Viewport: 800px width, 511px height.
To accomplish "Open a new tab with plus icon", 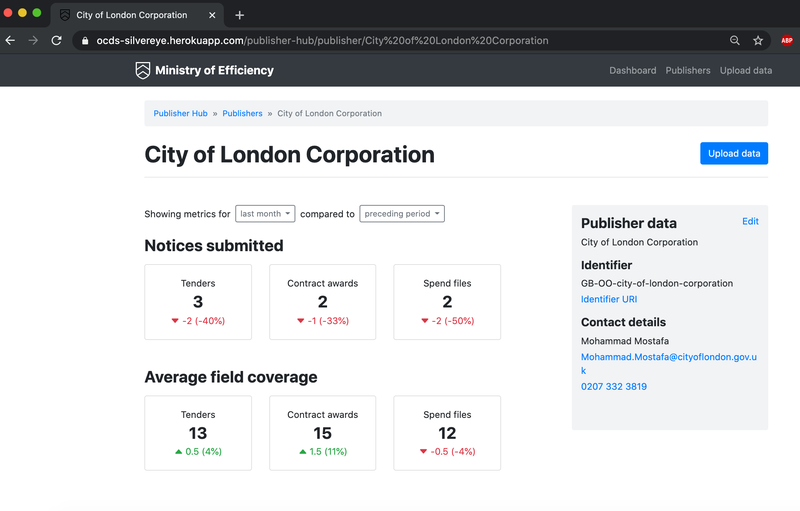I will coord(239,15).
